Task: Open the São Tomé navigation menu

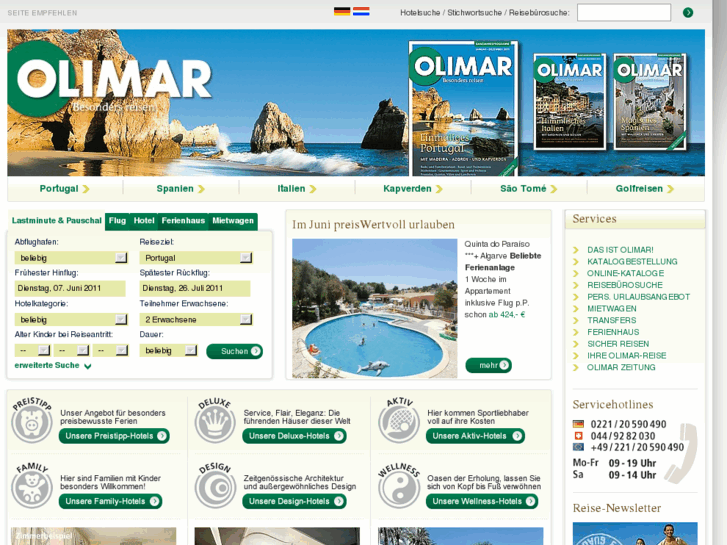Action: pos(529,189)
